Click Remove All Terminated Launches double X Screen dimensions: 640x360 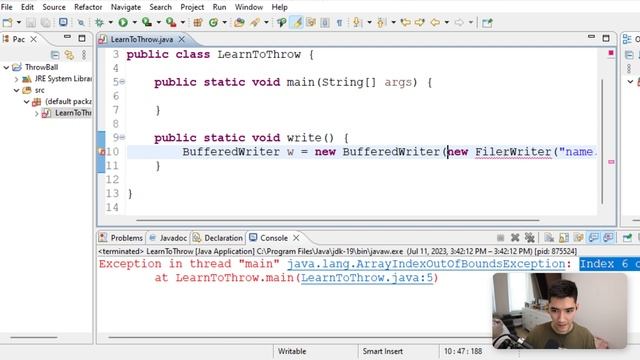pyautogui.click(x=530, y=238)
